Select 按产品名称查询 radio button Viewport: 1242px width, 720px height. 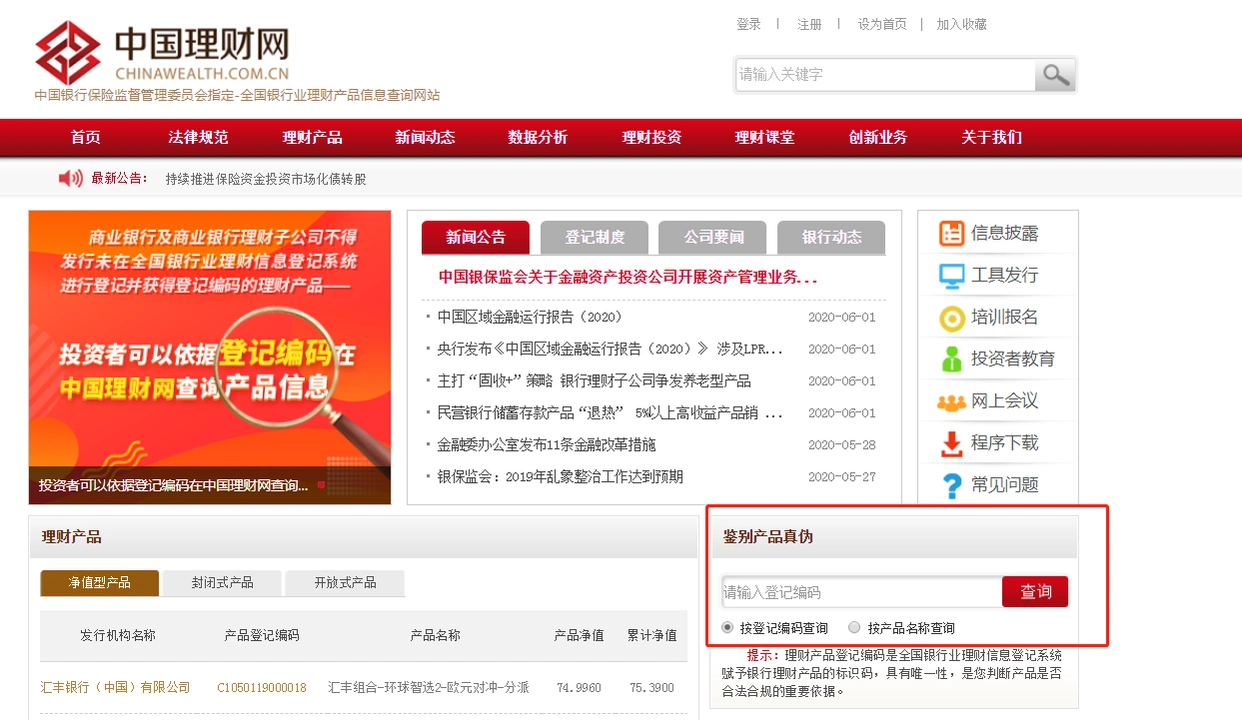click(854, 628)
